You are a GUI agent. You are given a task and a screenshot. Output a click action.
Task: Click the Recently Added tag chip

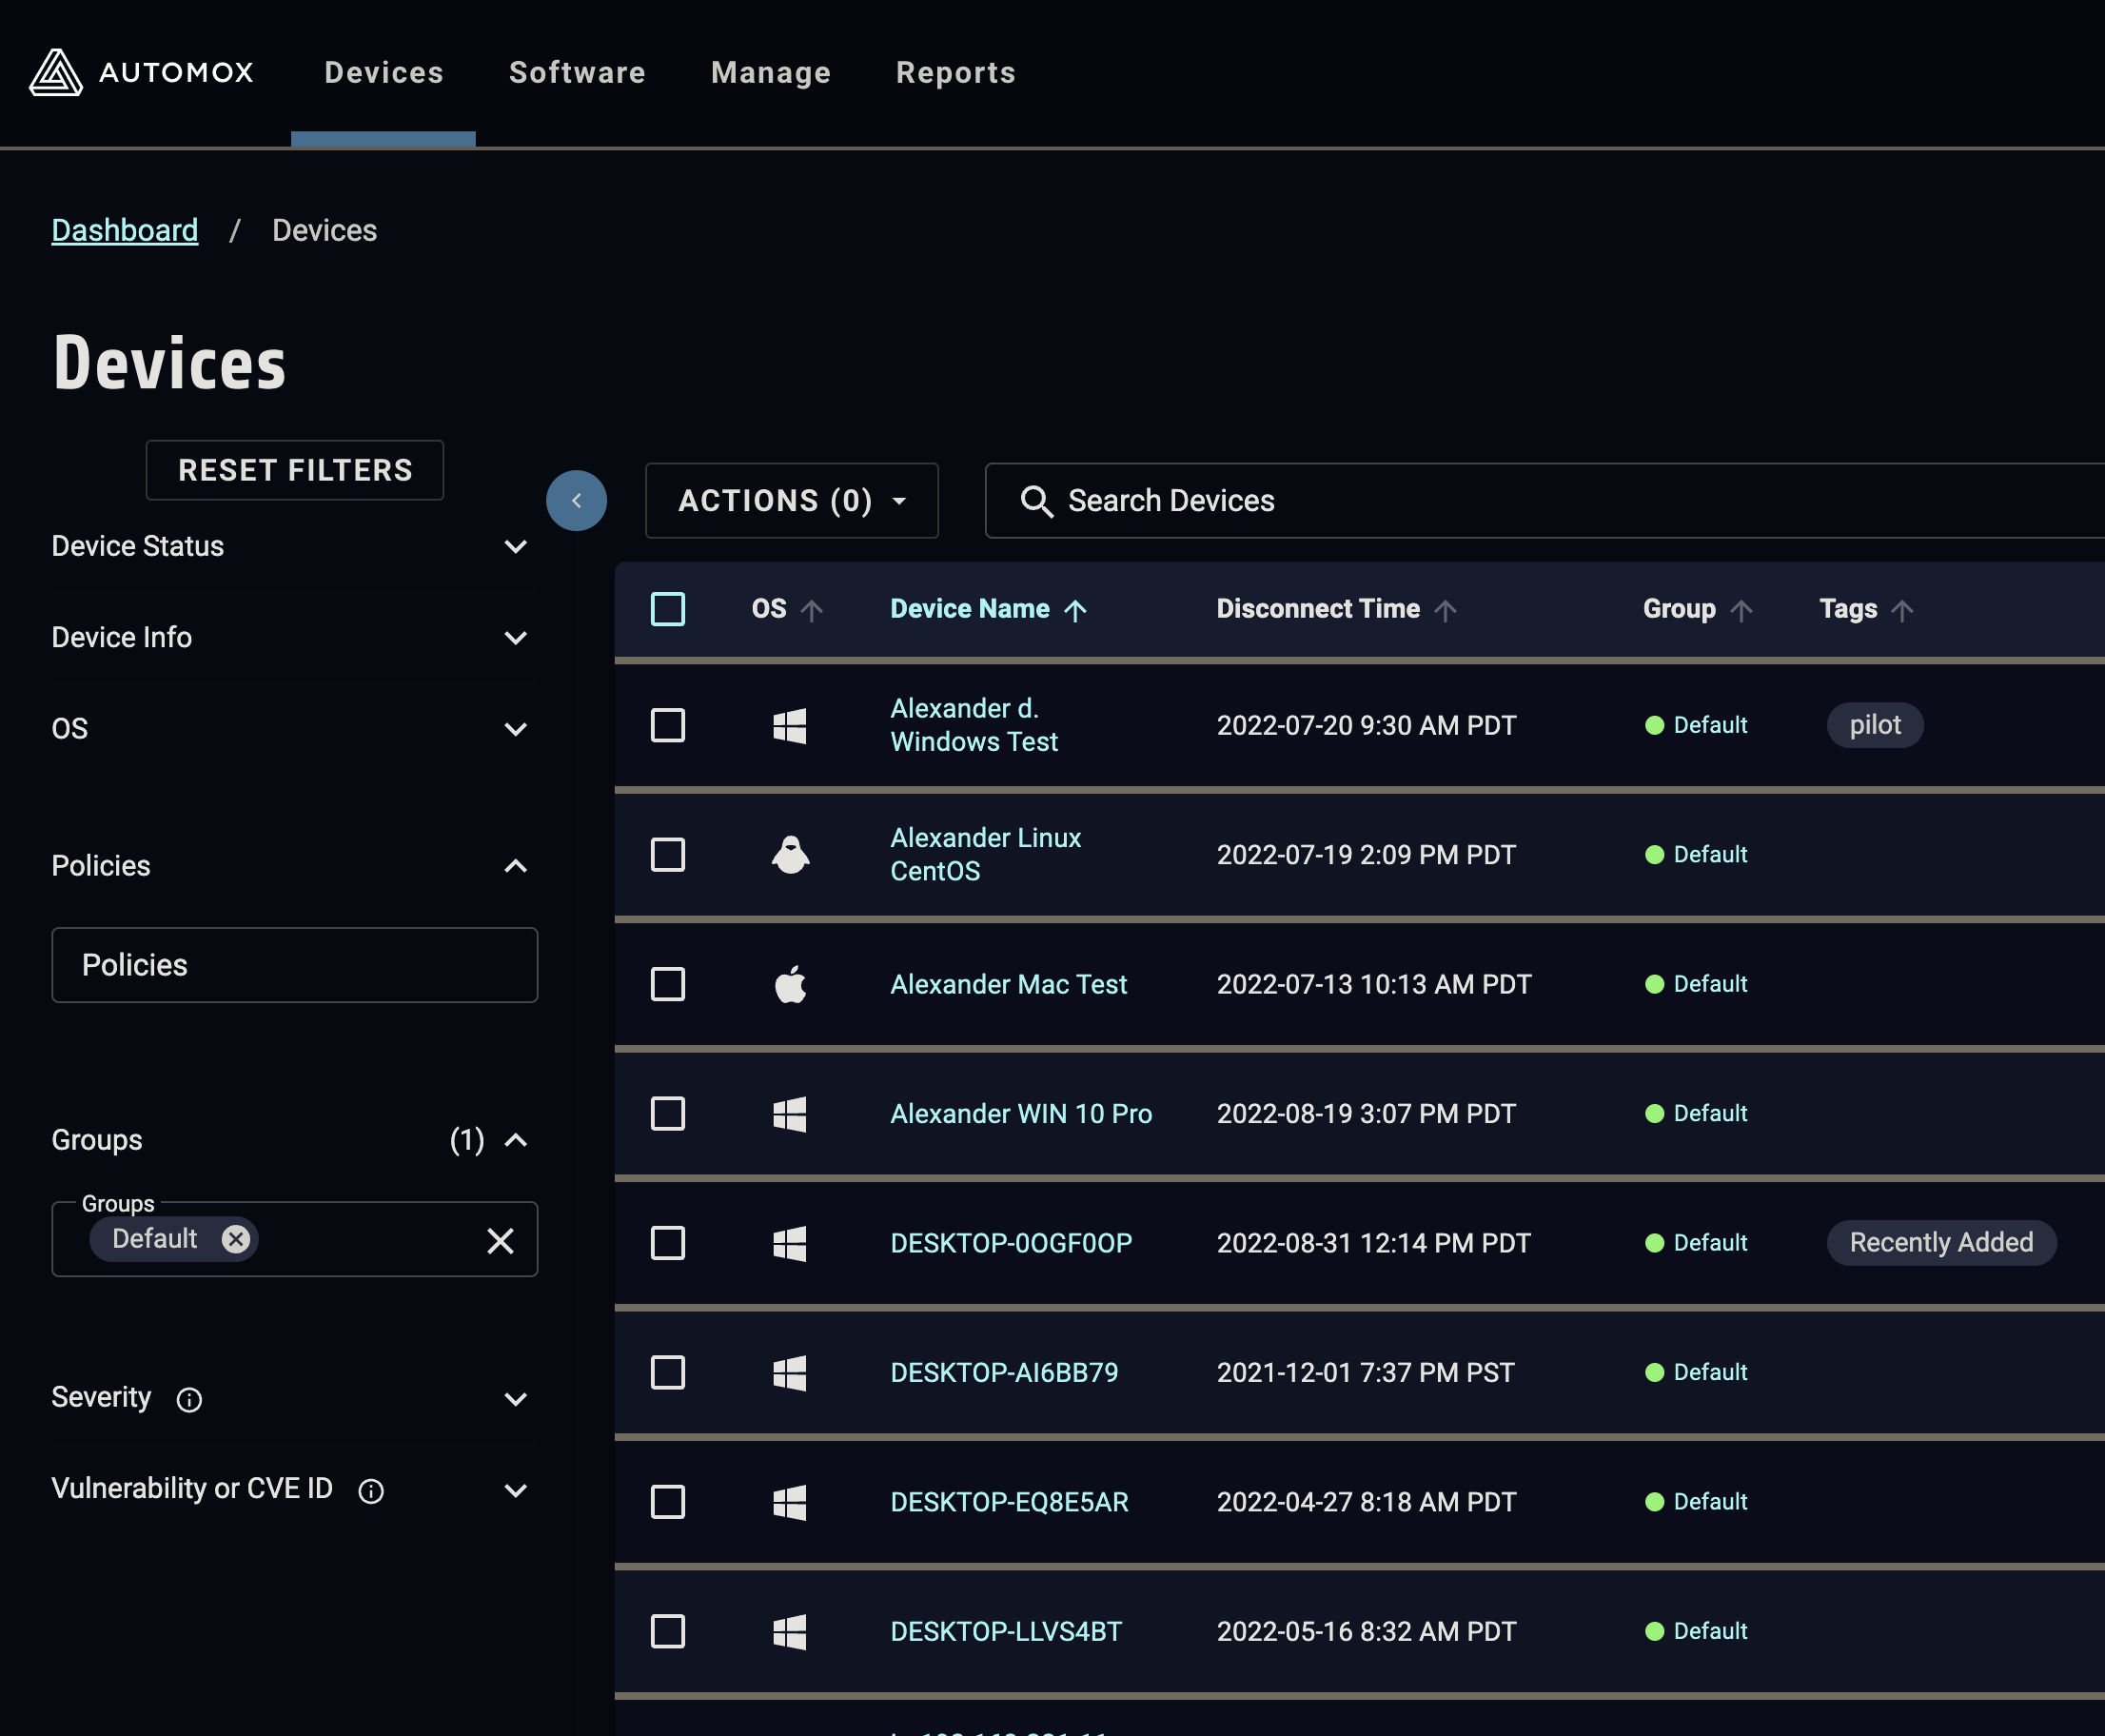click(x=1941, y=1243)
